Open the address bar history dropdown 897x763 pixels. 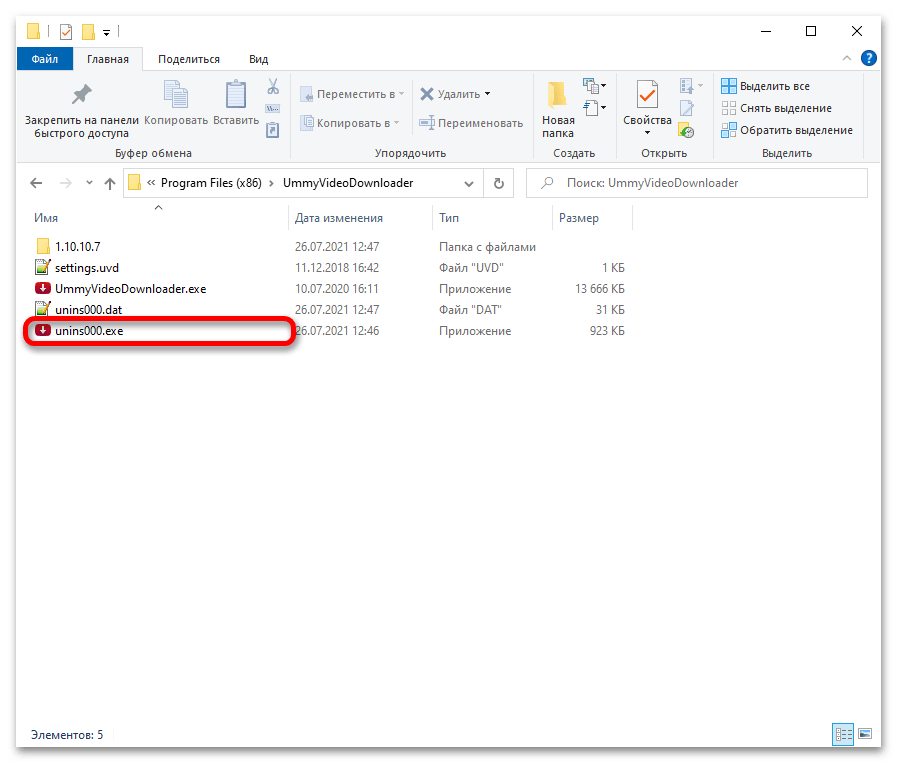(469, 184)
